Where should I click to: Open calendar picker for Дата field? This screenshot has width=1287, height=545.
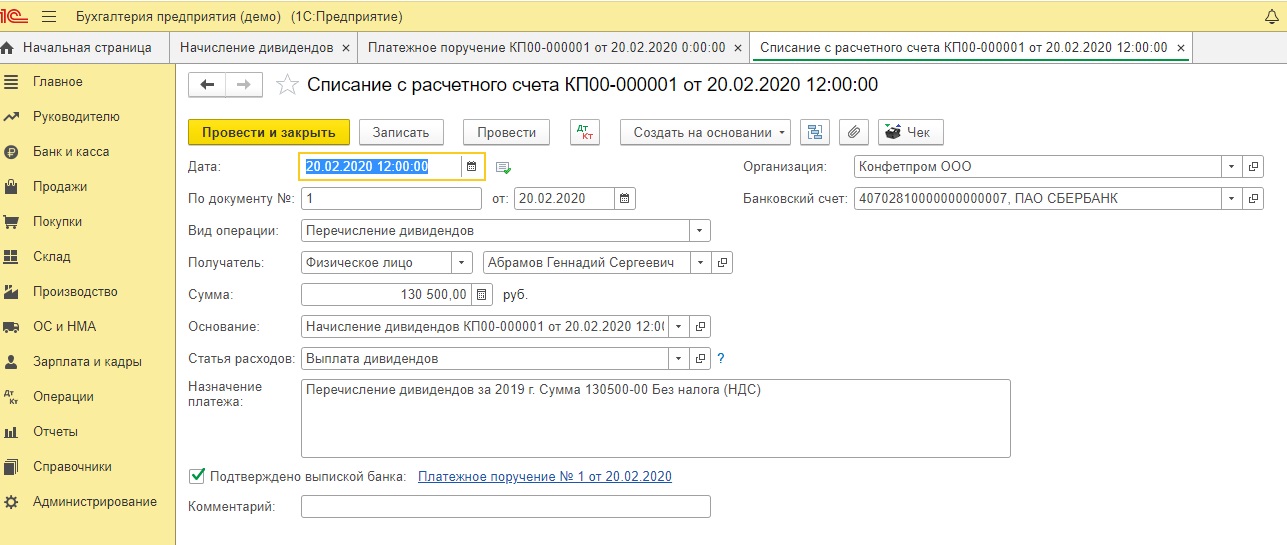pyautogui.click(x=472, y=167)
